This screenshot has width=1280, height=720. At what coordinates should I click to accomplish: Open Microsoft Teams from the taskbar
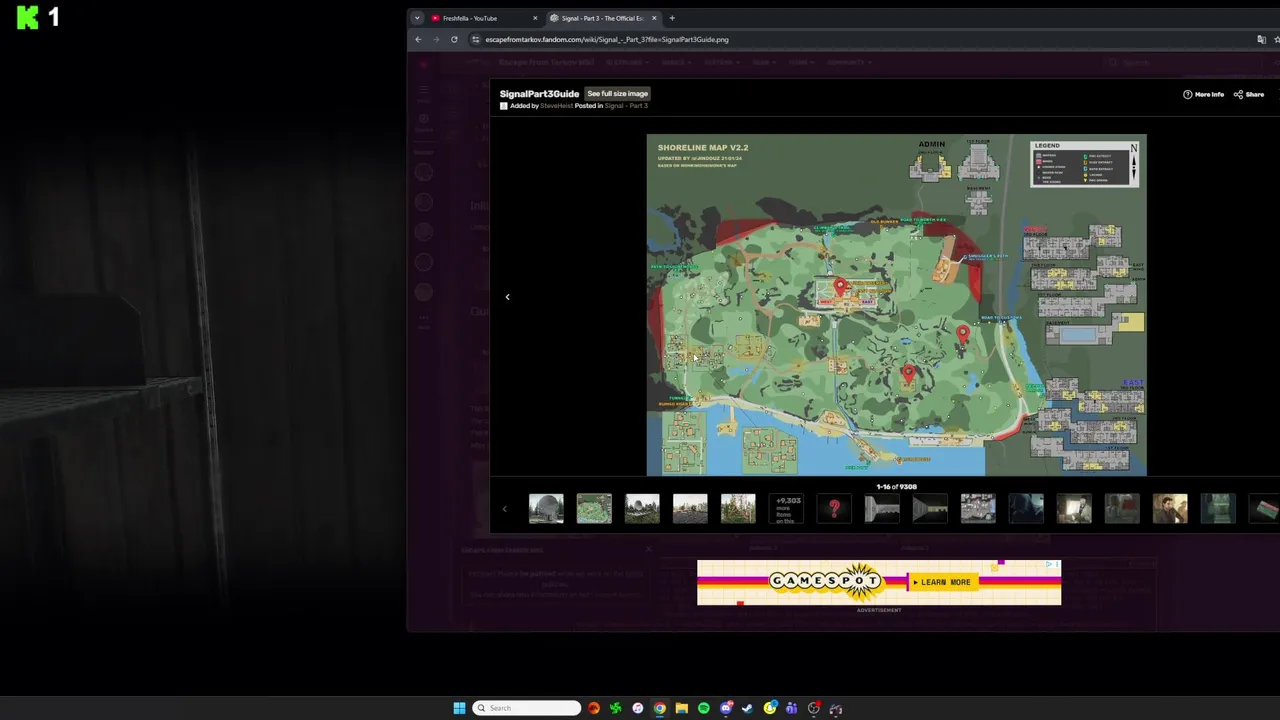point(792,708)
